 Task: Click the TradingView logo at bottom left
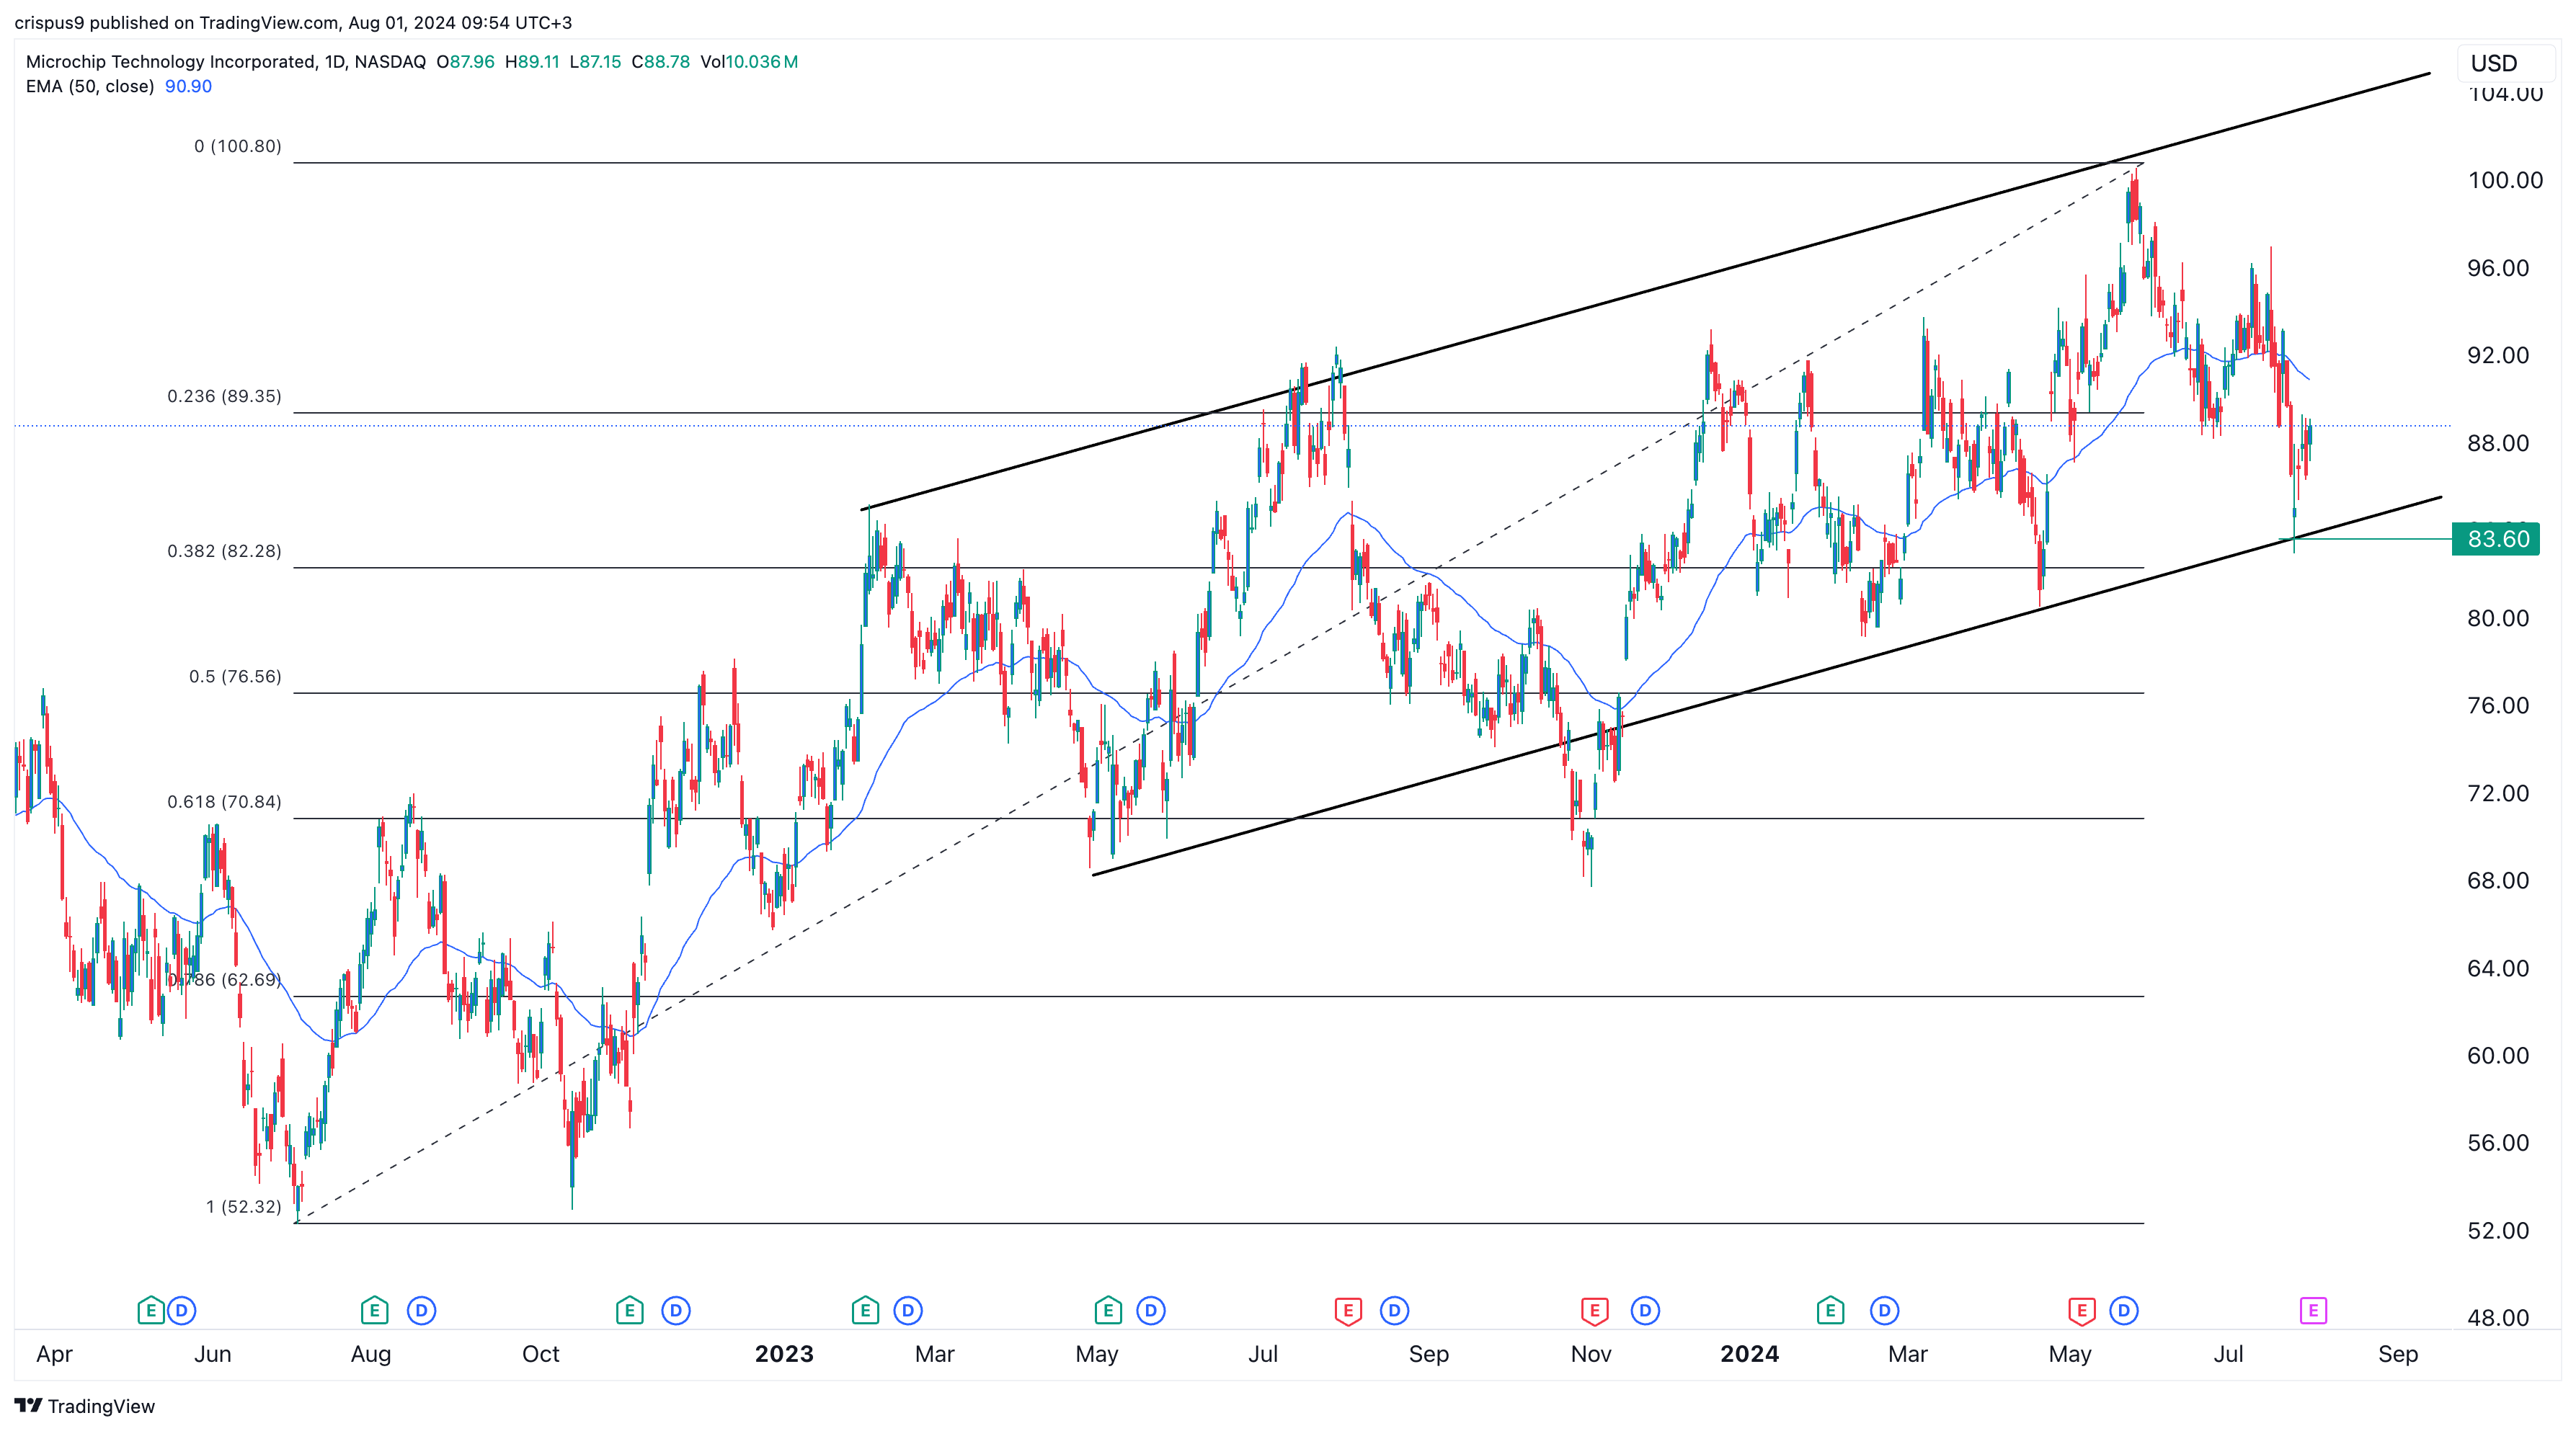coord(85,1406)
